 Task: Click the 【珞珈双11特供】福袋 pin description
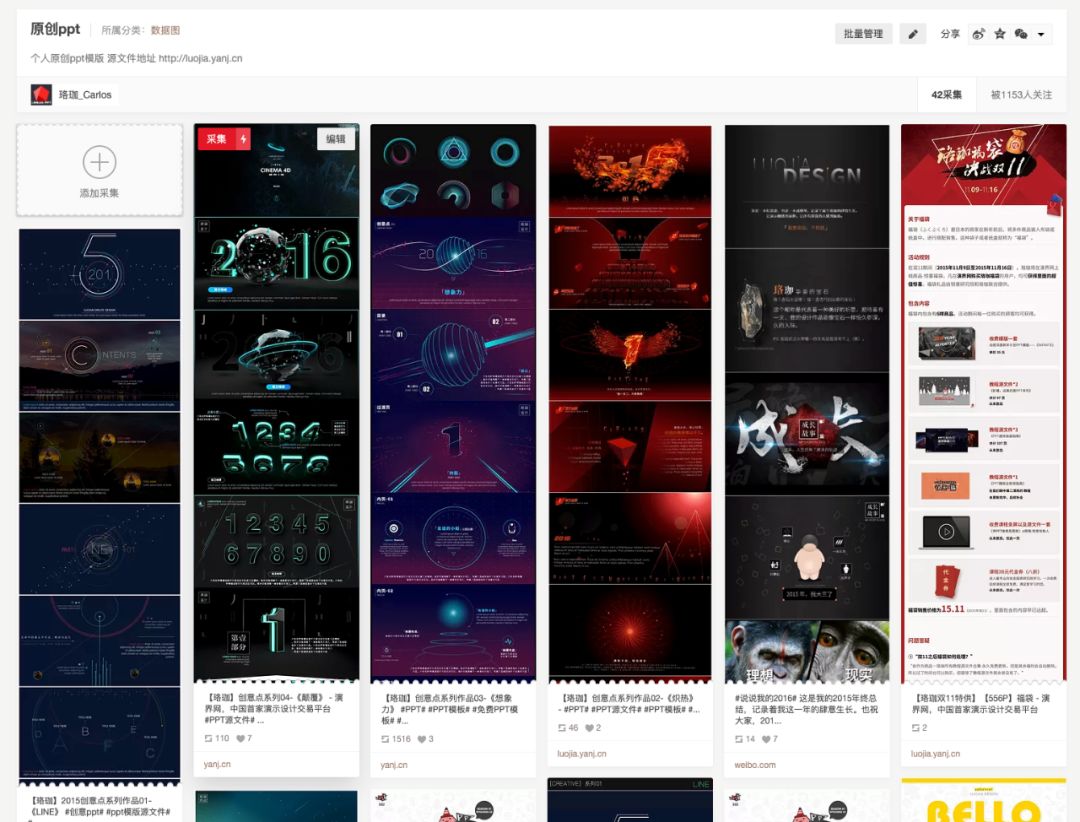coord(982,703)
